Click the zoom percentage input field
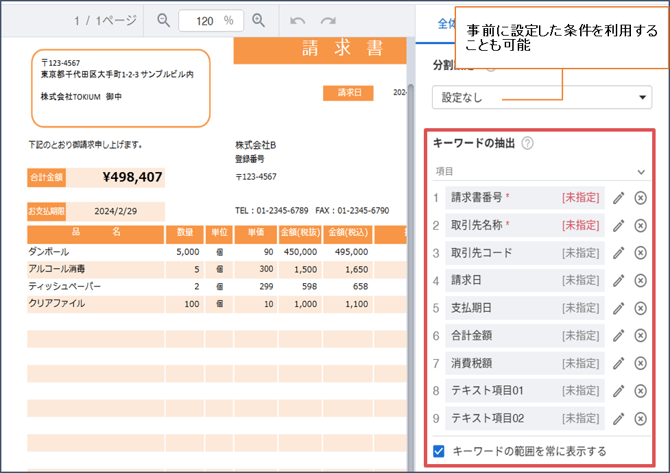670x473 pixels. pyautogui.click(x=212, y=20)
